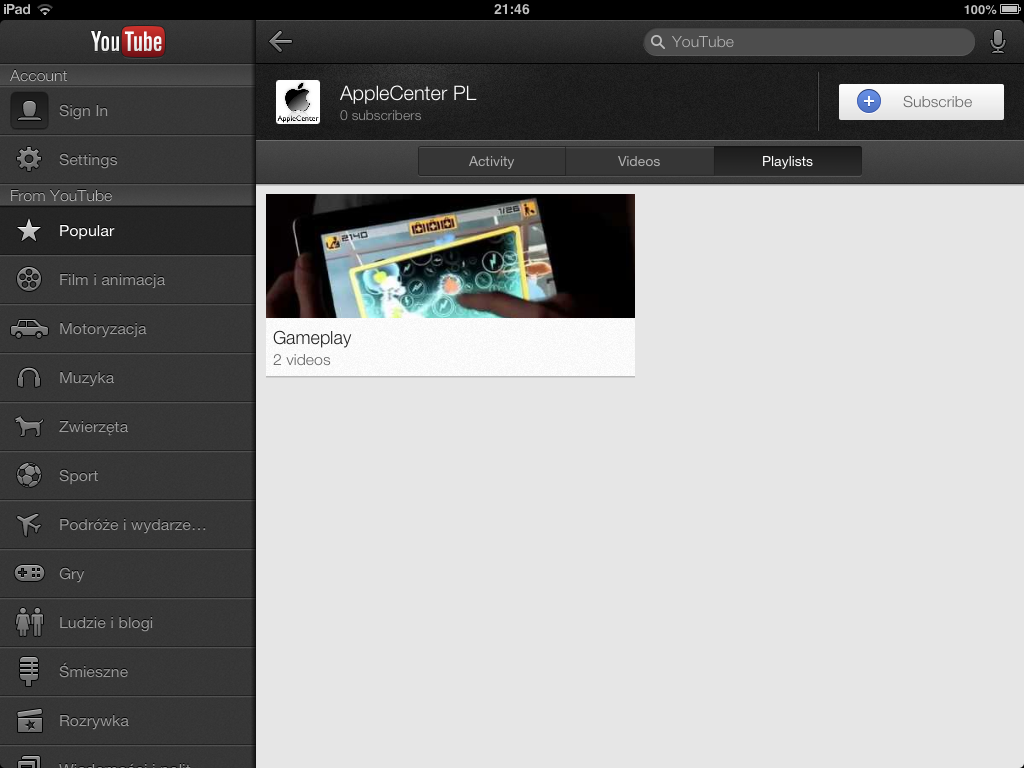Subscribe to AppleCenter PL channel
Screen dimensions: 1024x768
[x=921, y=102]
